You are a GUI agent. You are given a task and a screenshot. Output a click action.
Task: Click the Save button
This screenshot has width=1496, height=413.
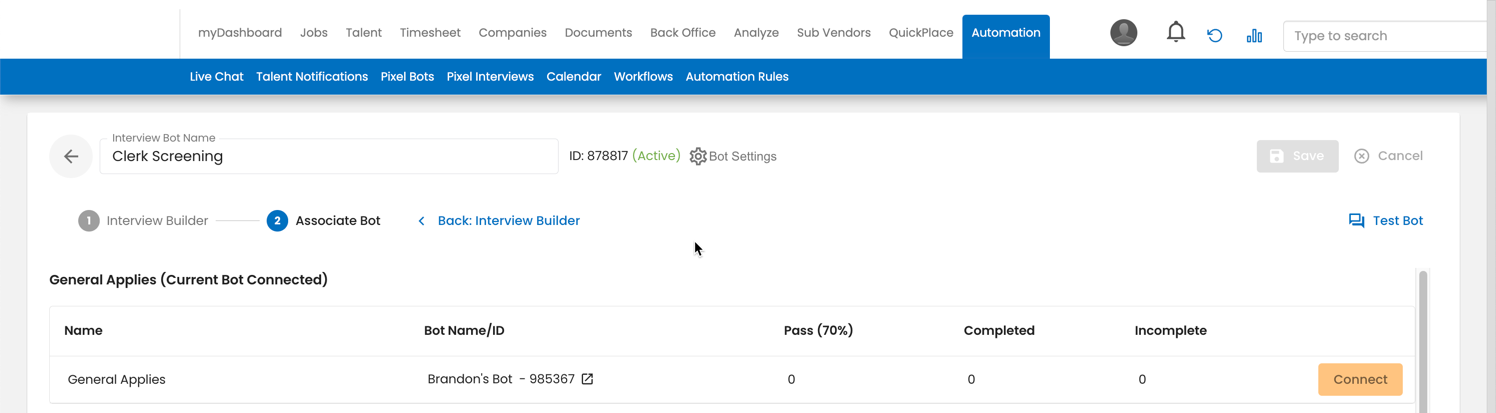point(1296,156)
